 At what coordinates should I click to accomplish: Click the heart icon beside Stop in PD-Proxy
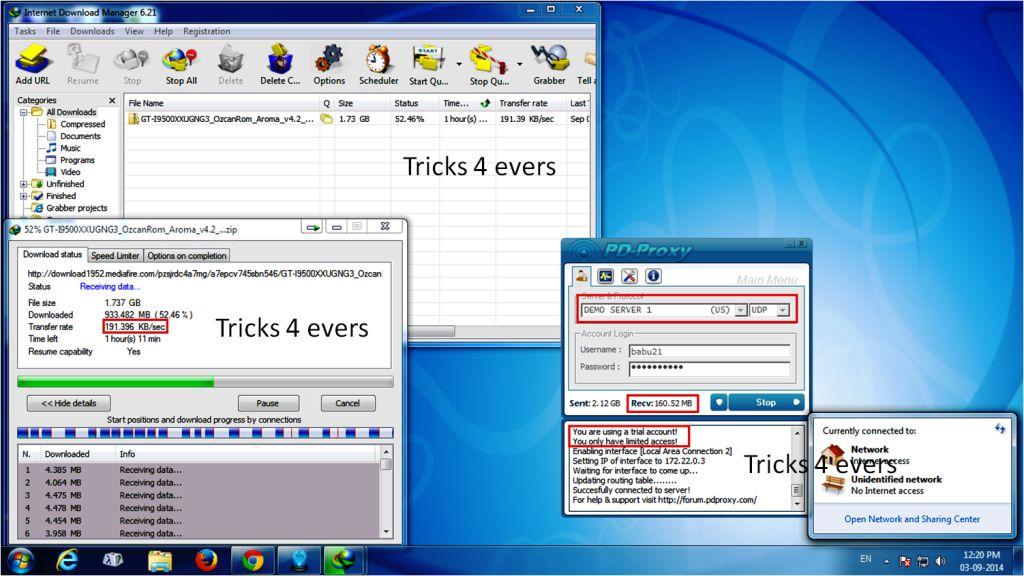click(x=718, y=402)
